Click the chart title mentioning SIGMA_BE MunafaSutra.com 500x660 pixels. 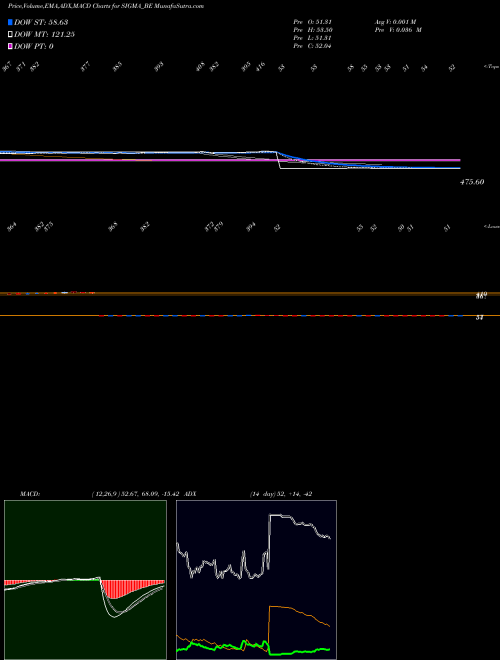coord(106,6)
